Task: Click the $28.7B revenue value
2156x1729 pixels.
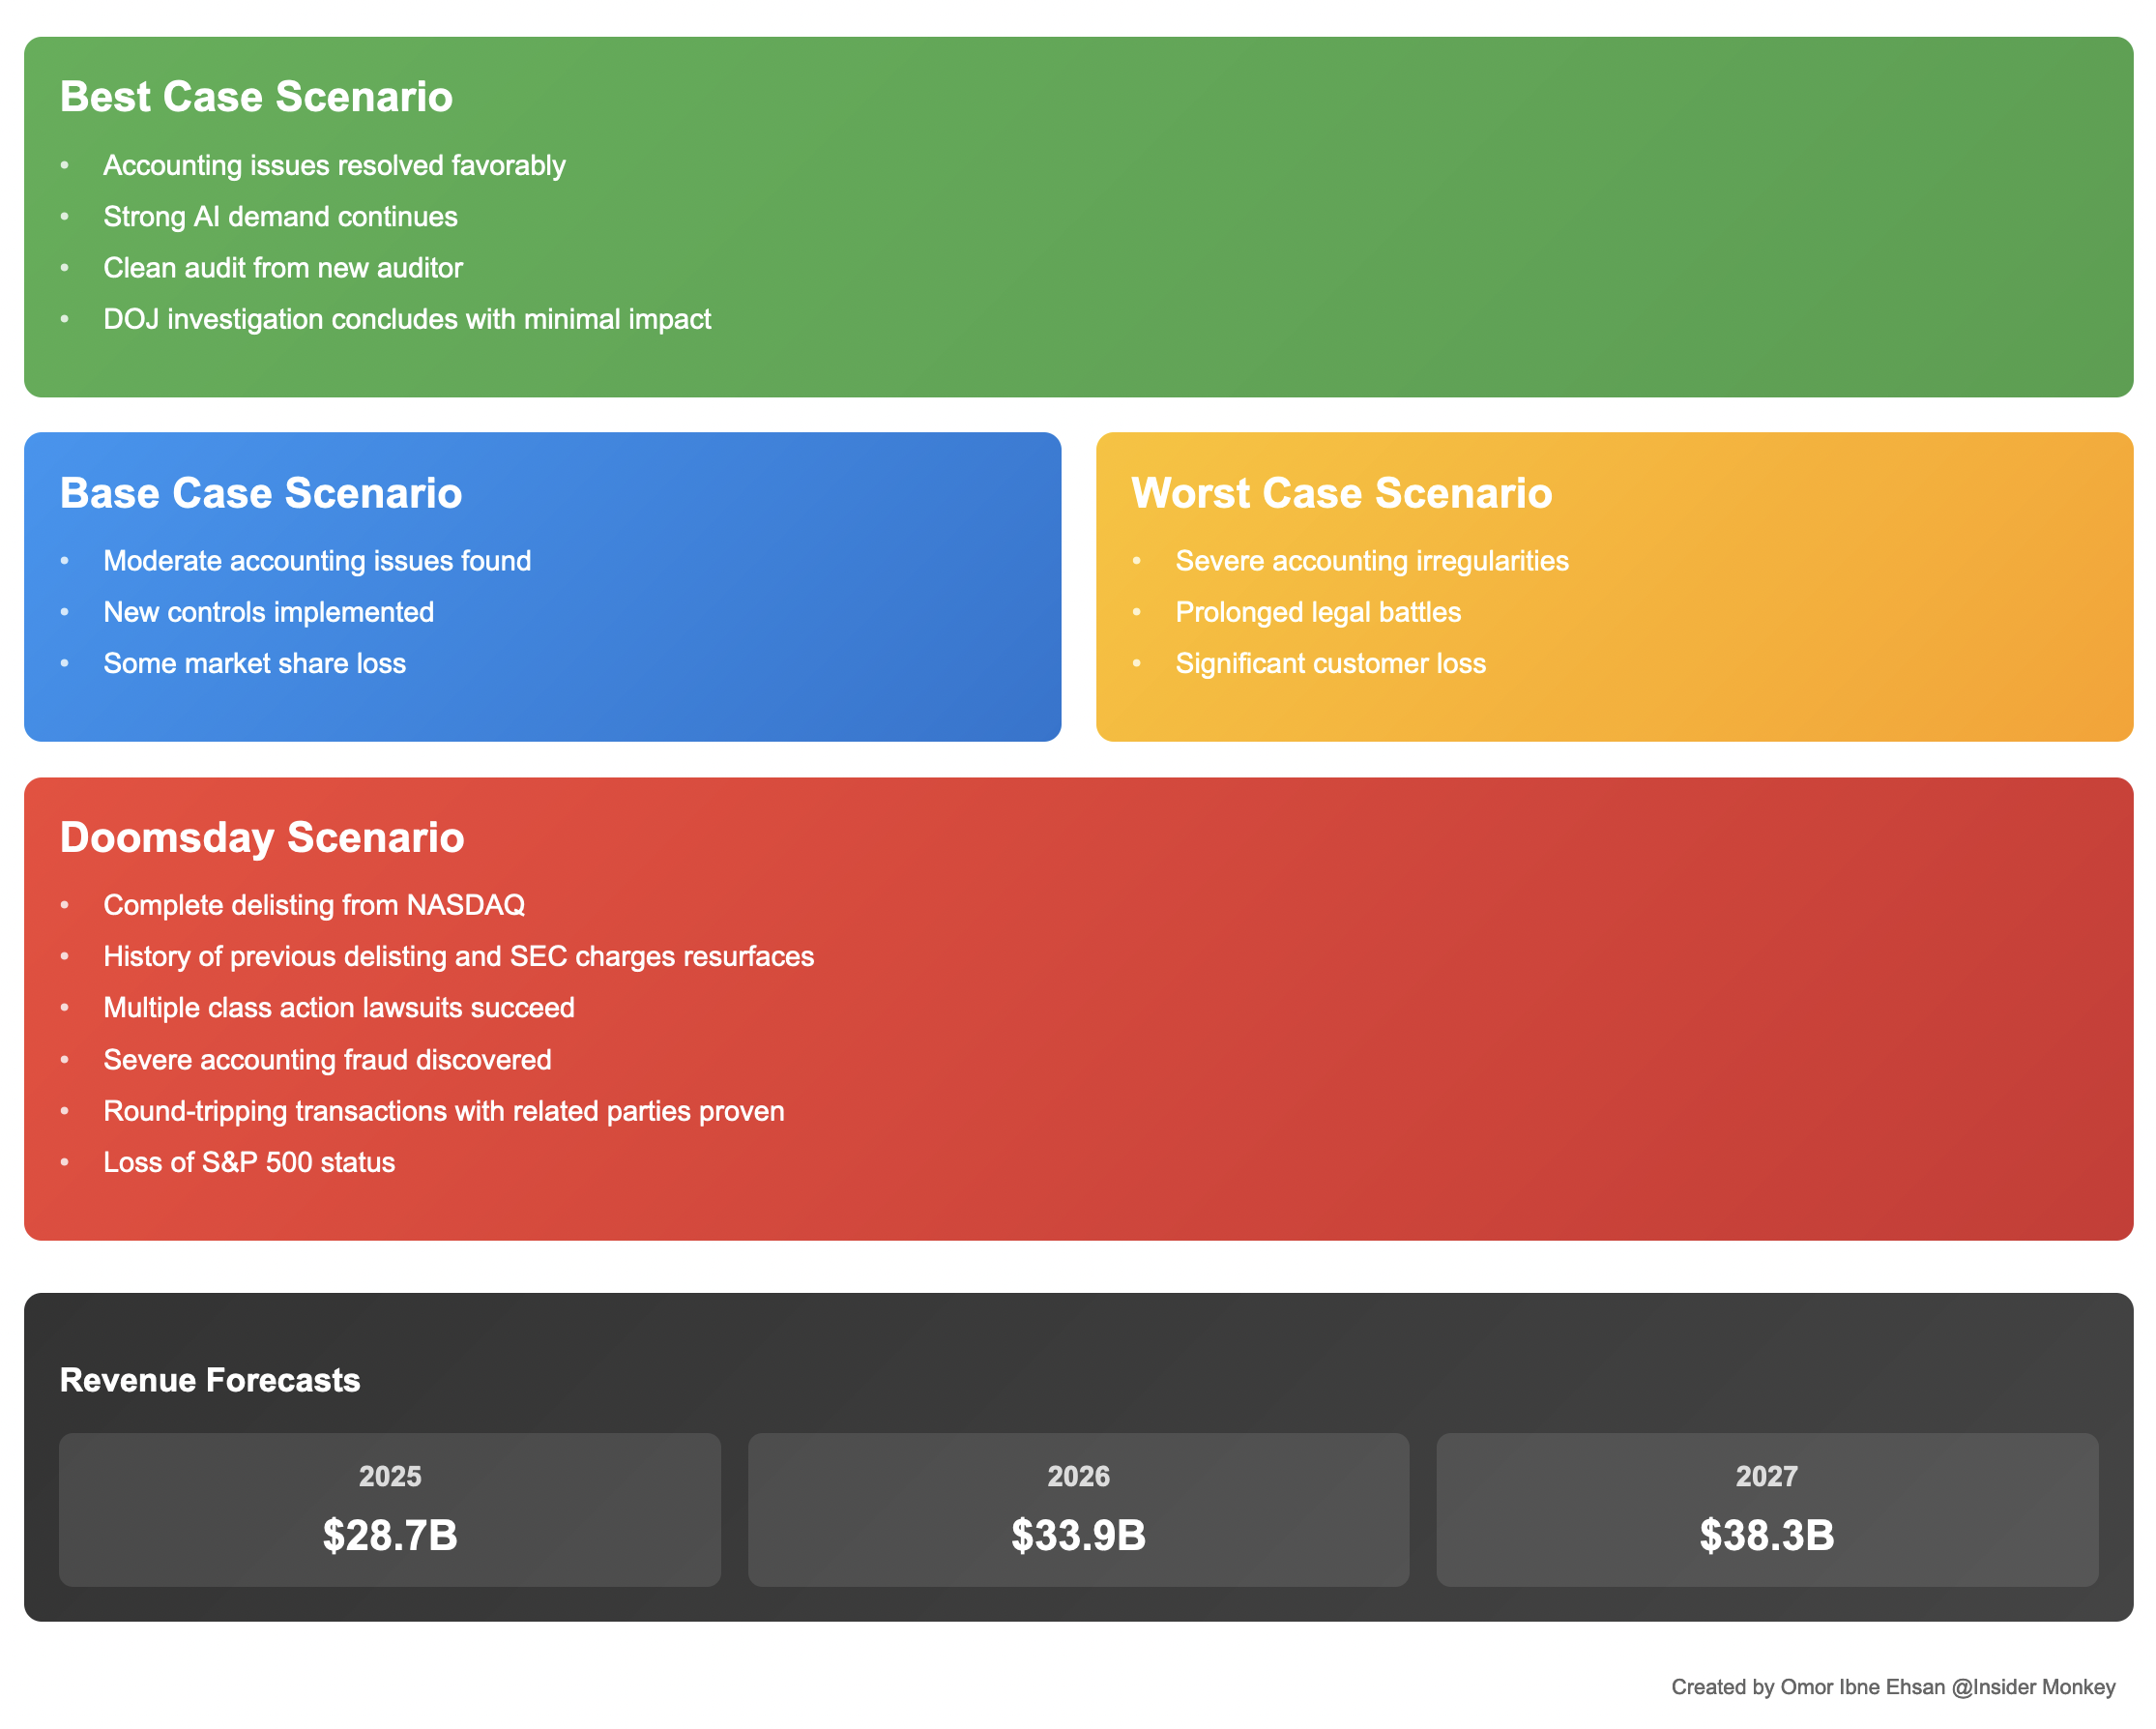Action: [390, 1535]
